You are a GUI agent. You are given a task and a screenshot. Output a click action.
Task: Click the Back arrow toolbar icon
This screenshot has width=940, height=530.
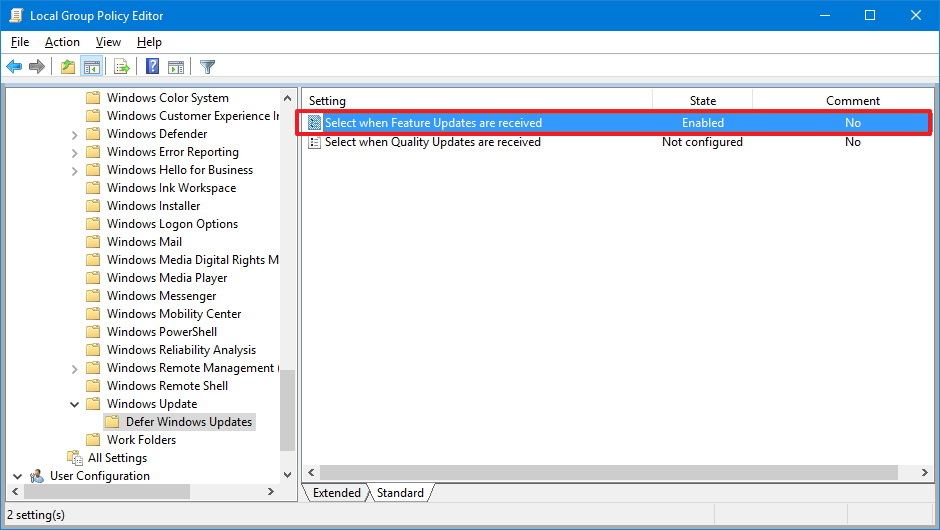[14, 67]
